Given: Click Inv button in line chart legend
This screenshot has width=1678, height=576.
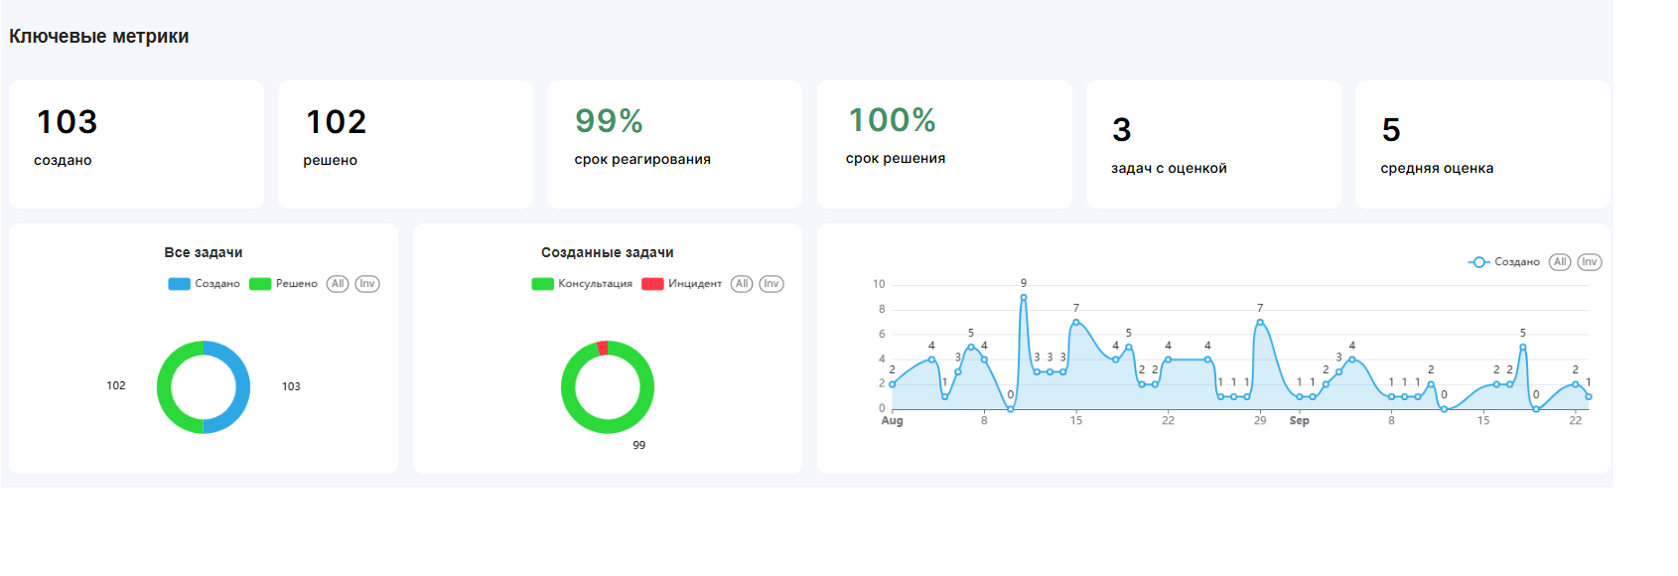Looking at the screenshot, I should [1589, 262].
